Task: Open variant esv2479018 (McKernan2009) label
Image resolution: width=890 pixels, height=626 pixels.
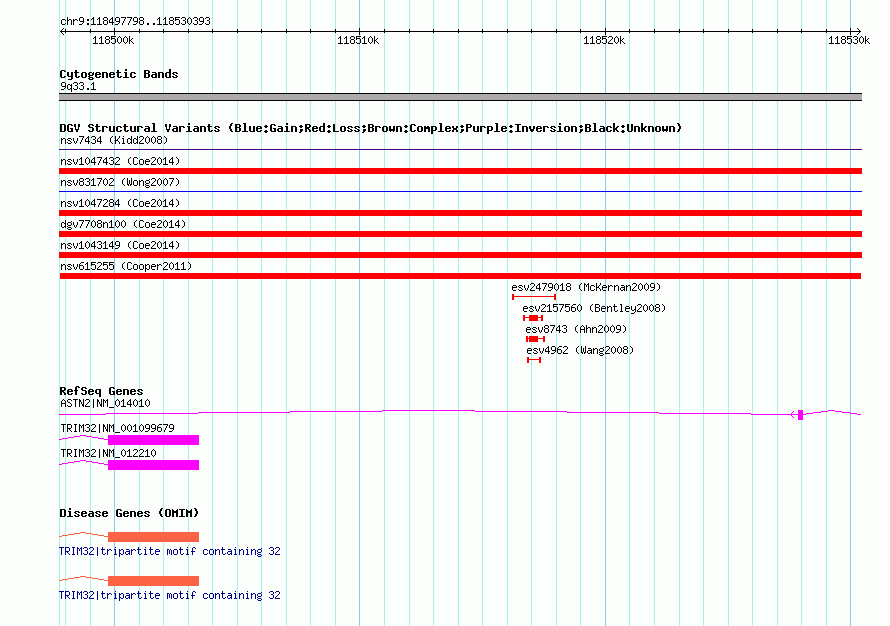Action: [x=586, y=287]
